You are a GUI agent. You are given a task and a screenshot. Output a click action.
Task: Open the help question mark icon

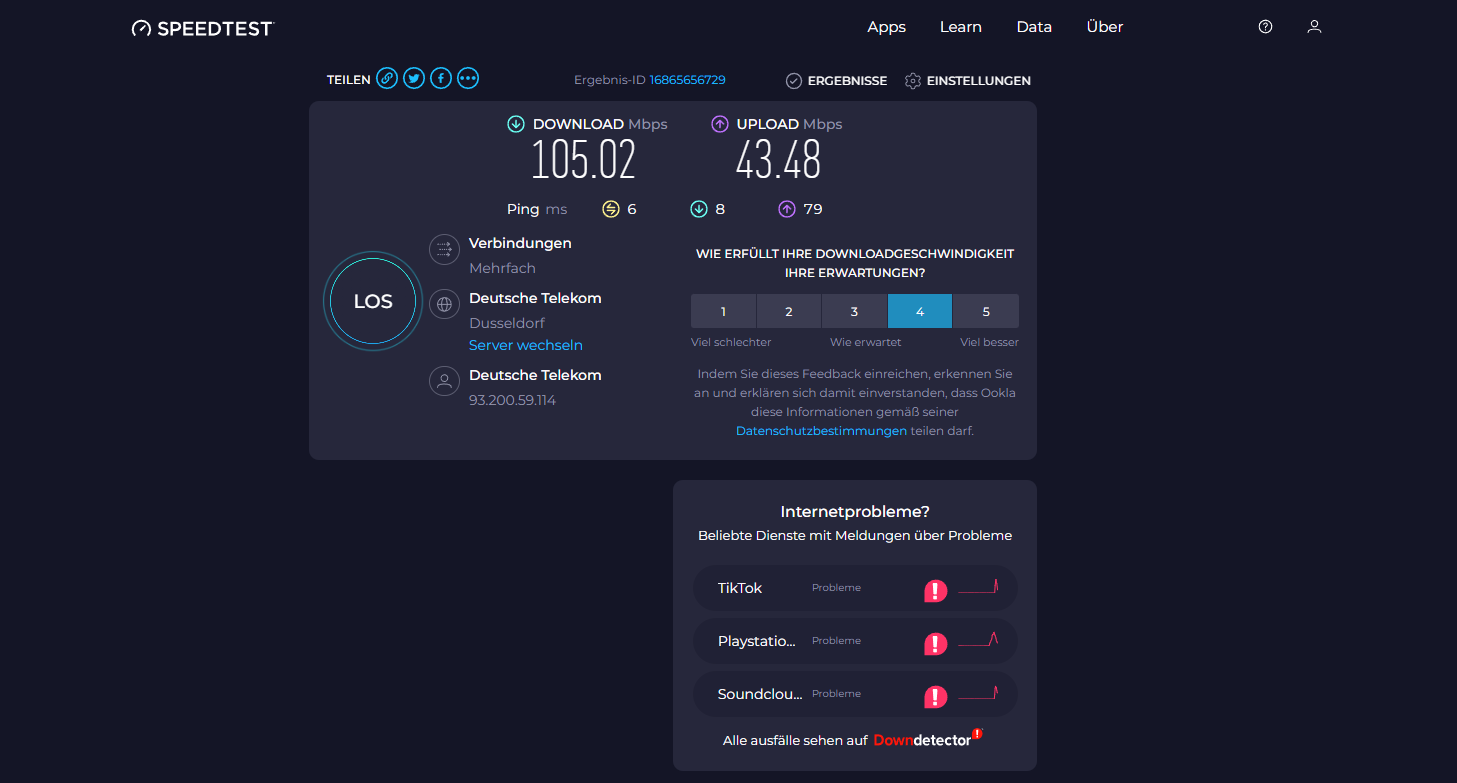click(x=1265, y=27)
